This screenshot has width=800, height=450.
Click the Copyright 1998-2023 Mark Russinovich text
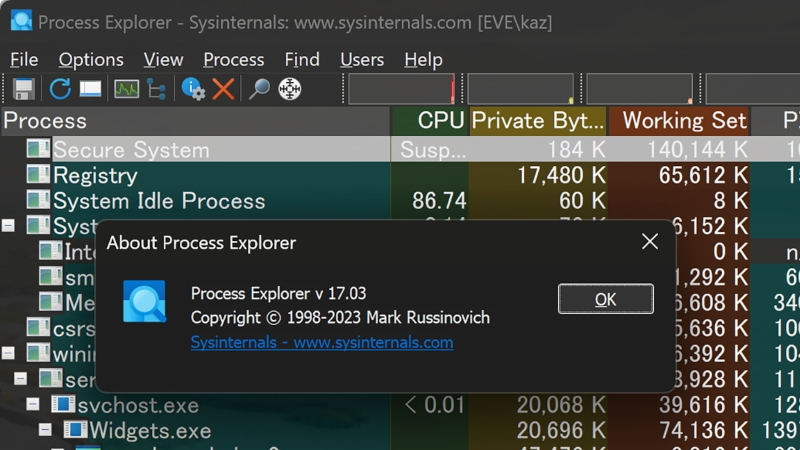[x=340, y=318]
